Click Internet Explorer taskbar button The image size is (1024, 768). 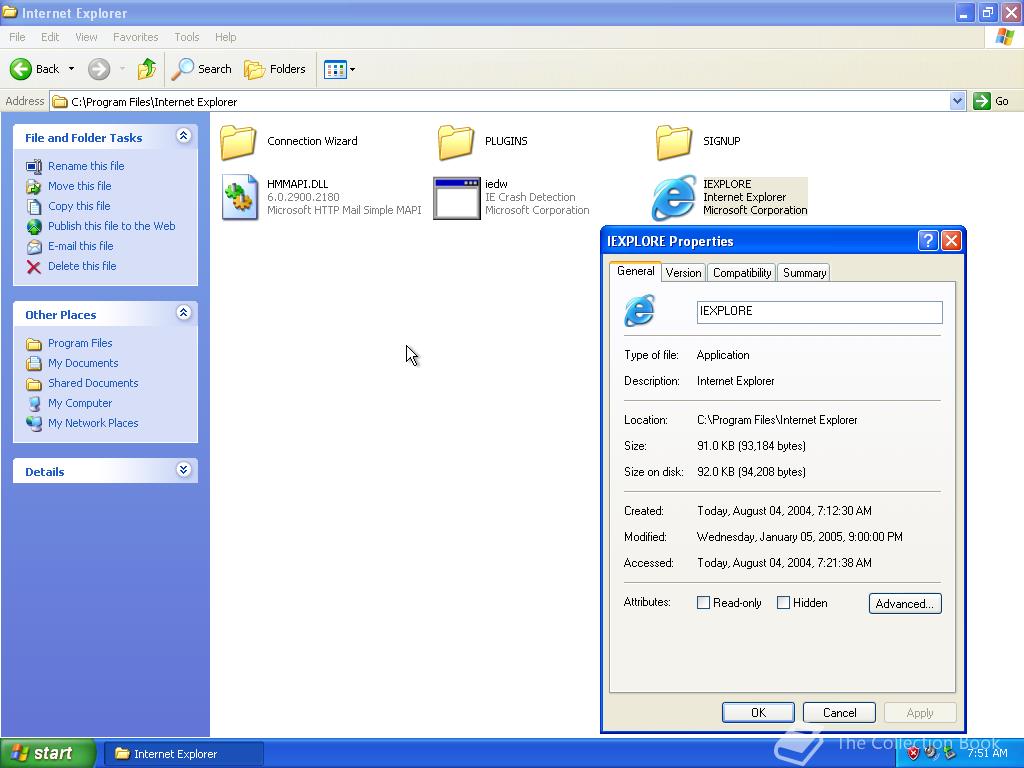coord(184,754)
